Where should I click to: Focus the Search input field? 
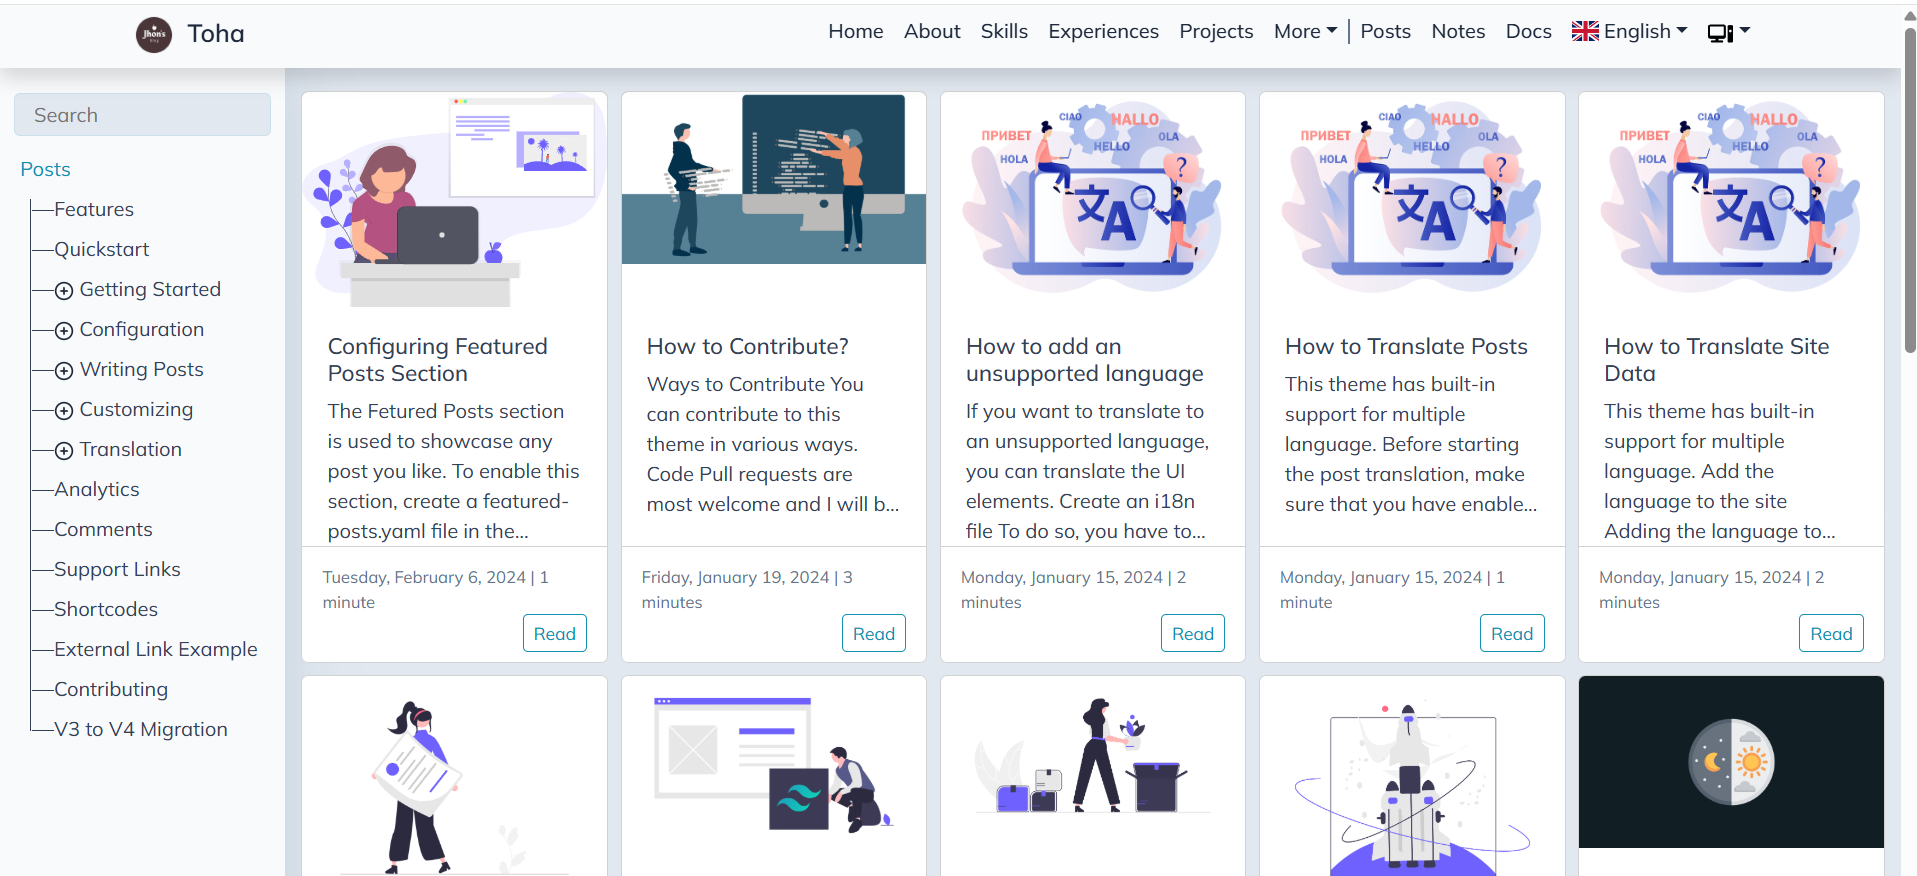tap(142, 115)
